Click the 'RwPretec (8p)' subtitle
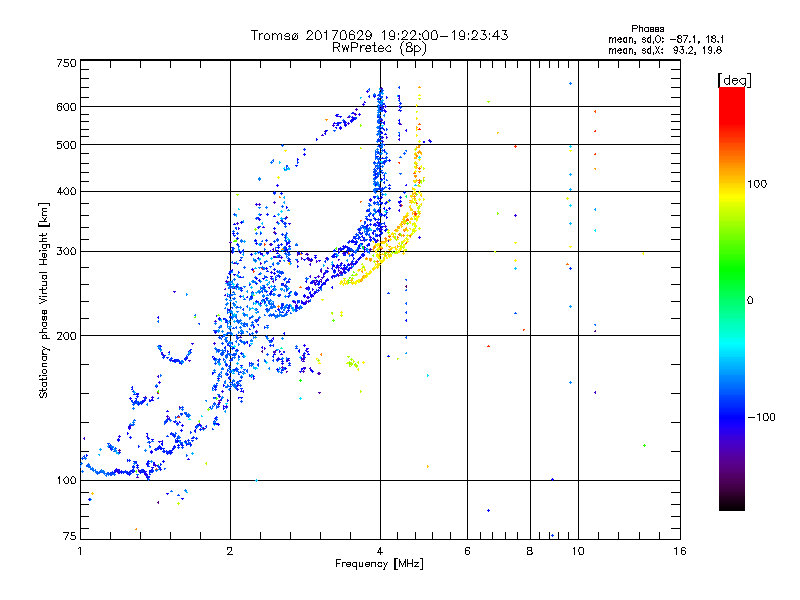 379,48
